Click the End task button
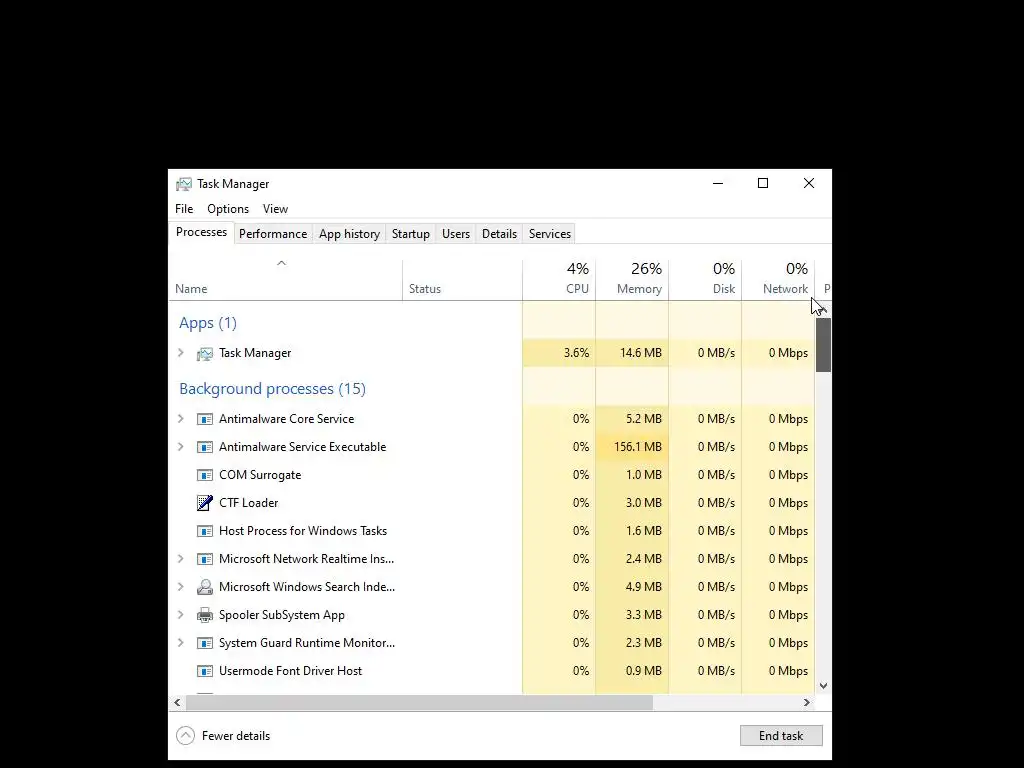 coord(781,736)
